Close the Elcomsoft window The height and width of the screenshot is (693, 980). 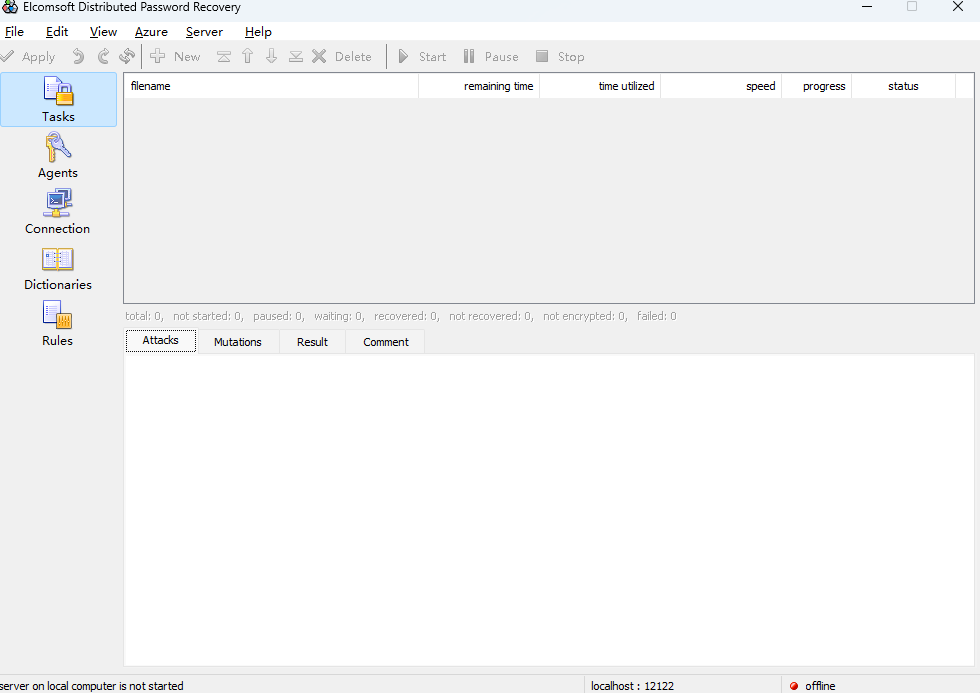click(958, 7)
